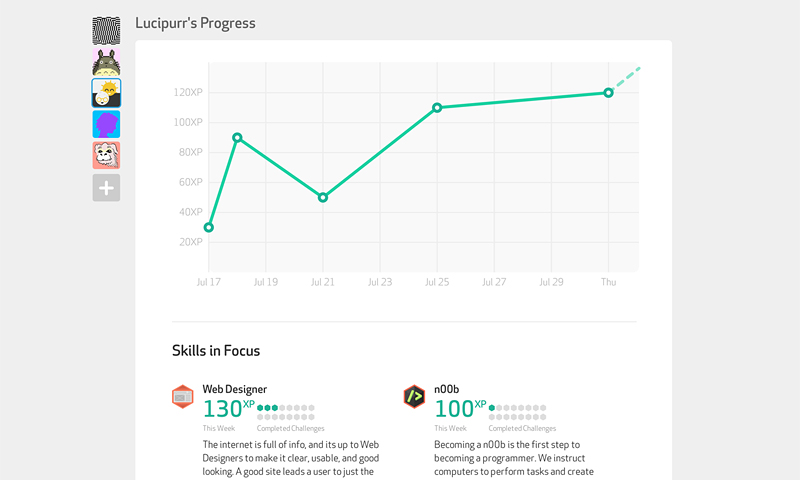Select the Jul 17 data point at 30XP
Screen dimensions: 800x480
coord(209,228)
